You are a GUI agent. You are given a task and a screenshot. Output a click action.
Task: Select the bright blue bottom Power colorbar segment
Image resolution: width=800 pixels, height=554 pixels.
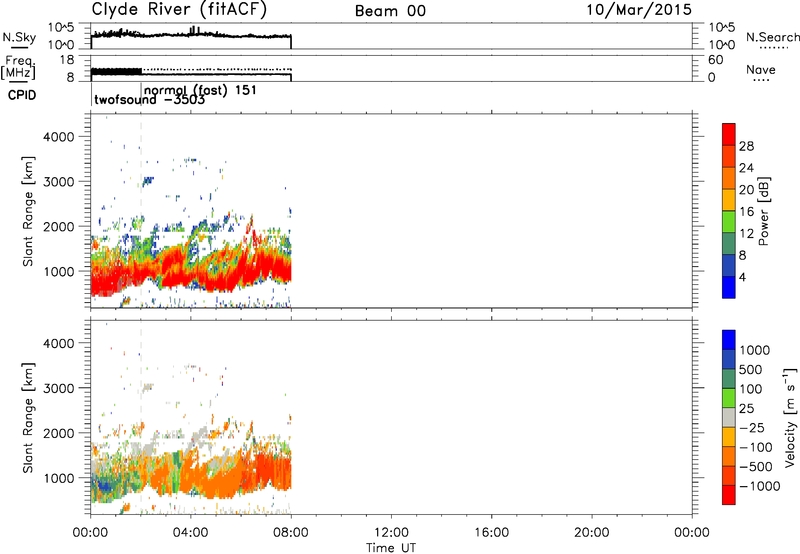729,288
